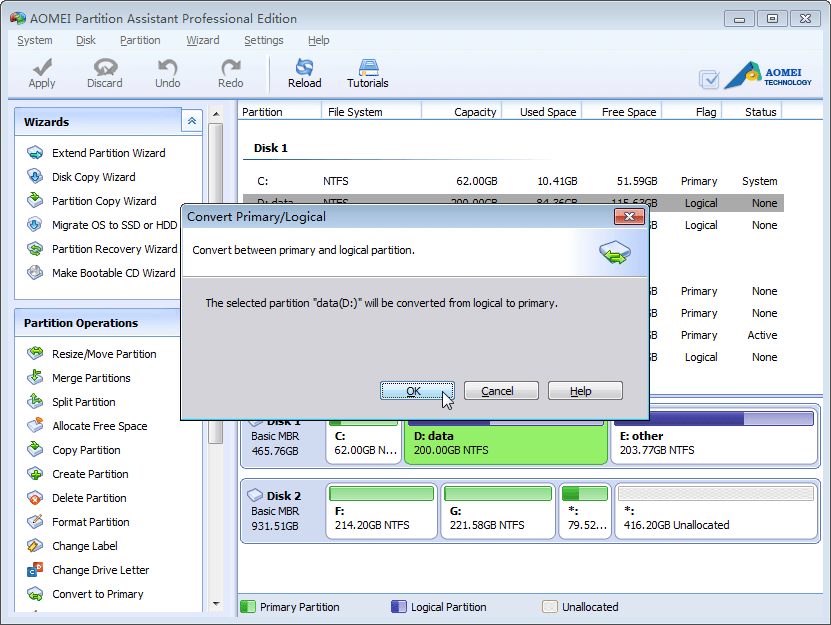
Task: Click Help in the conversion dialog
Action: pos(584,390)
